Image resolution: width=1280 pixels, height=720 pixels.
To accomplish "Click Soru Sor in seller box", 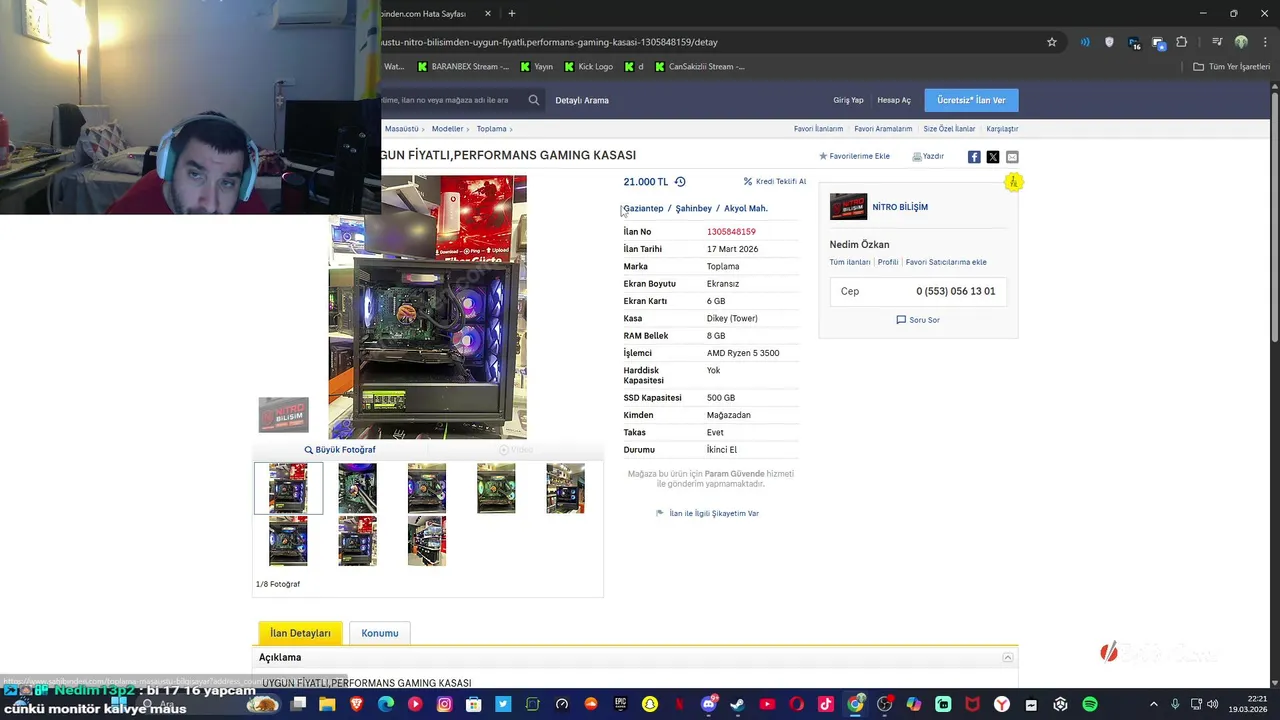I will (x=918, y=320).
